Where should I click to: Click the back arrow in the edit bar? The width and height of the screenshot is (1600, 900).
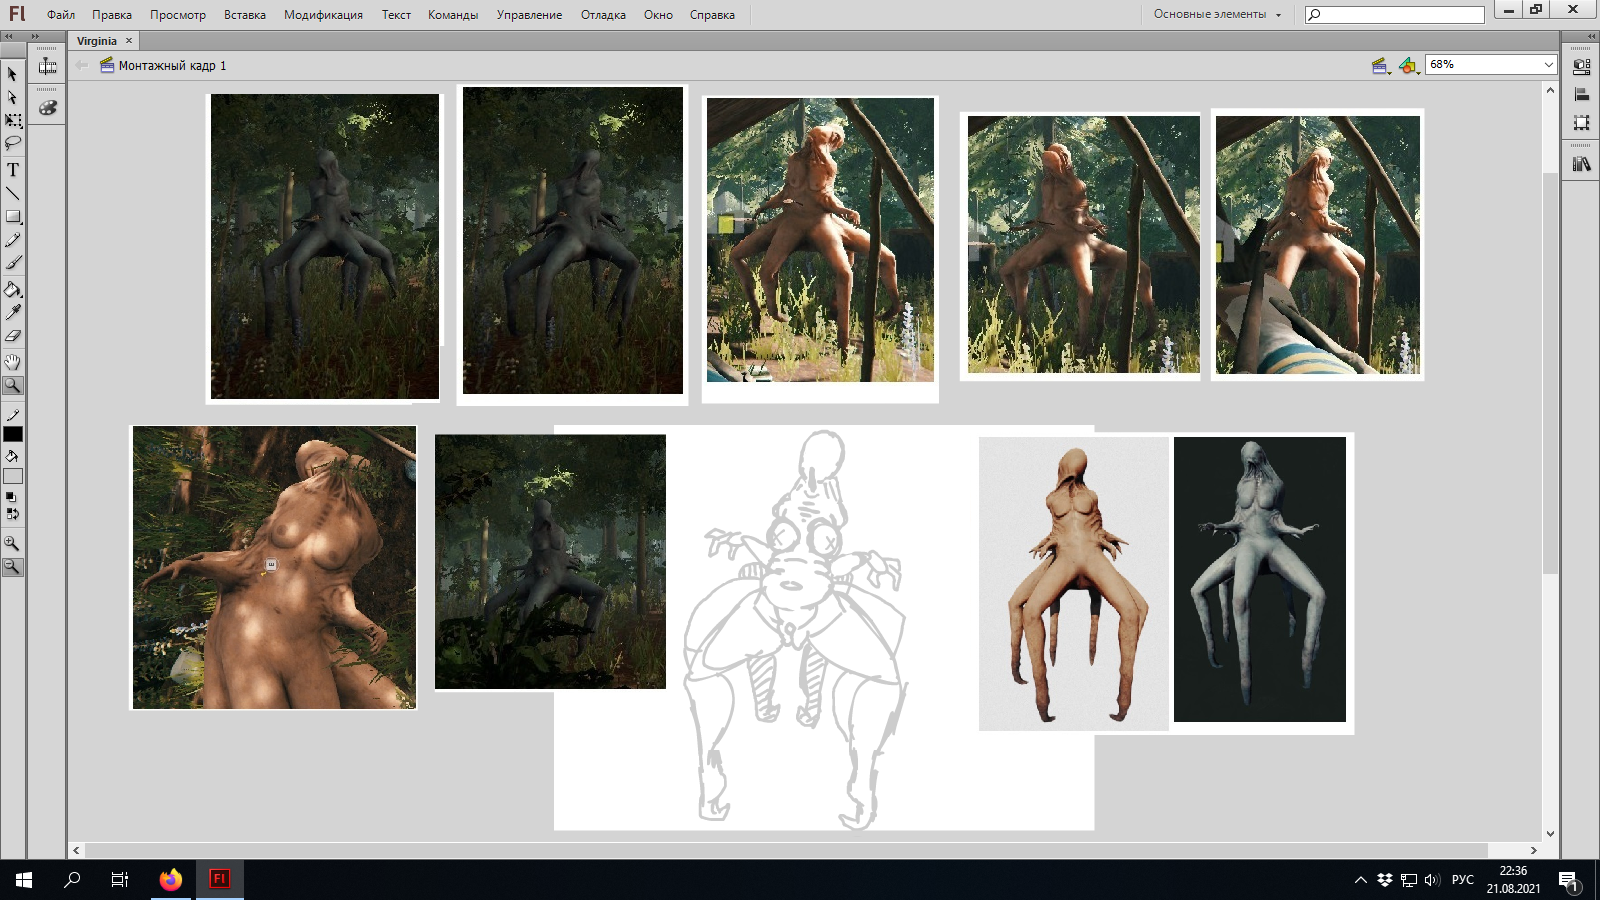tap(82, 66)
